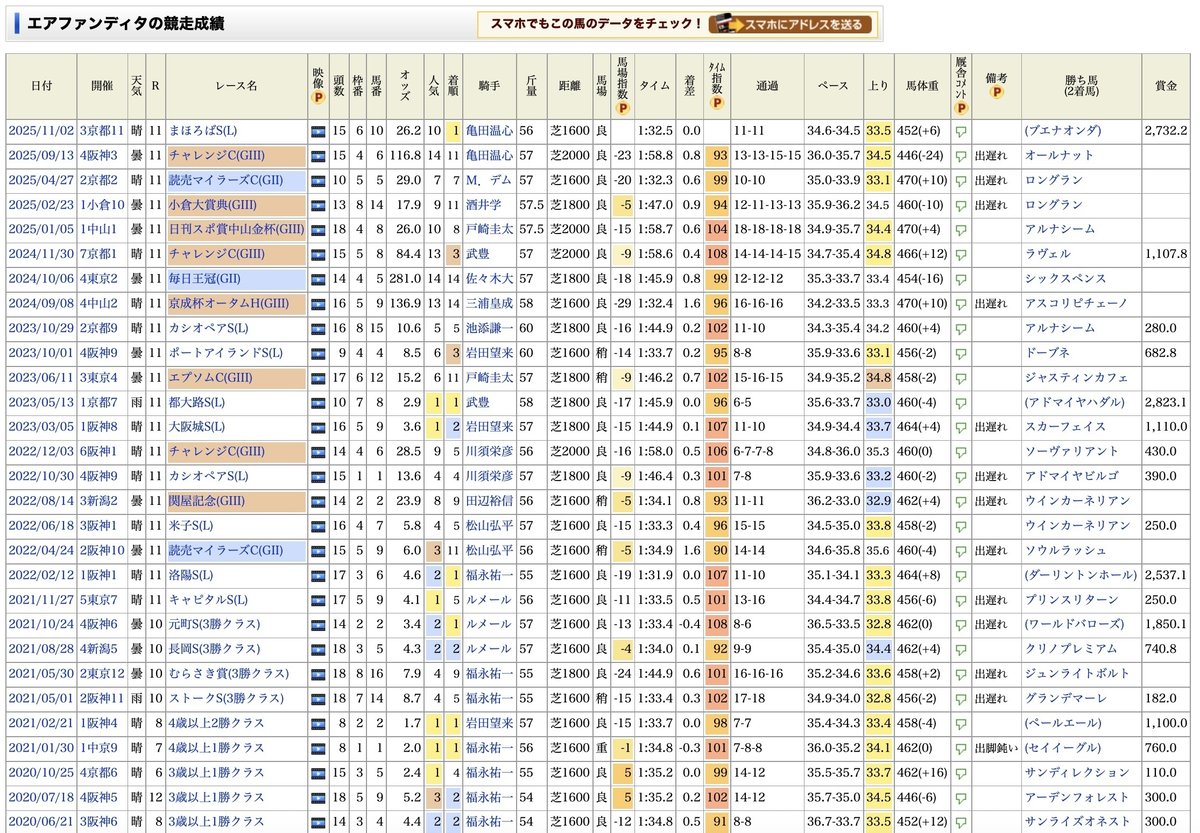Open venue link 1小倉10
Image resolution: width=1200 pixels, height=833 pixels.
click(102, 205)
